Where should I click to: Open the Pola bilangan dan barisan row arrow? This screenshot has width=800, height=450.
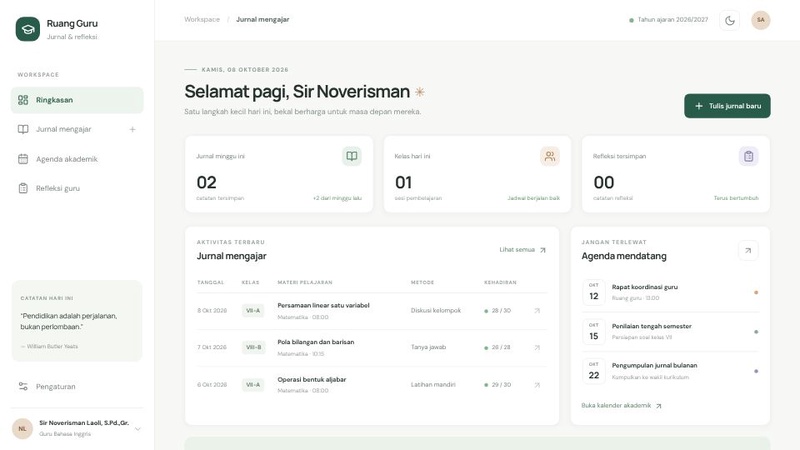coord(537,347)
